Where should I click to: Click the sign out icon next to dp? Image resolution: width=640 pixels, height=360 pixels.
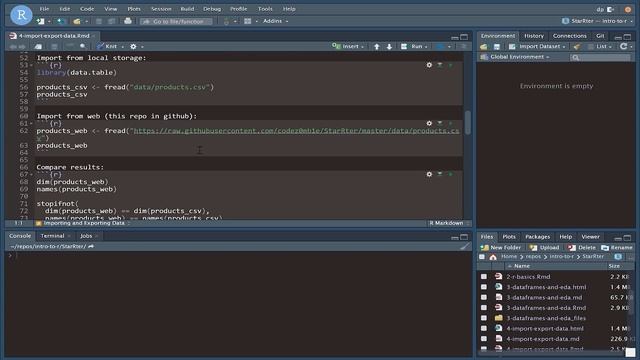click(x=611, y=9)
